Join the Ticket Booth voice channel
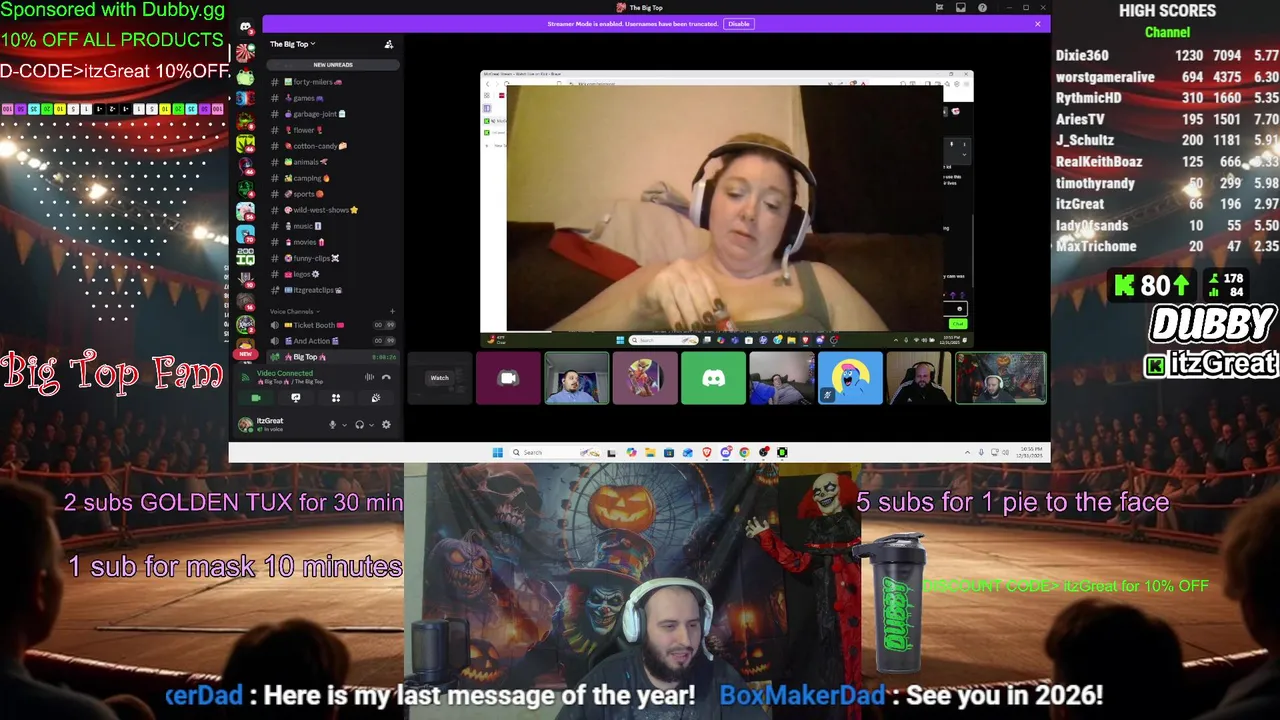This screenshot has width=1280, height=720. click(x=333, y=325)
